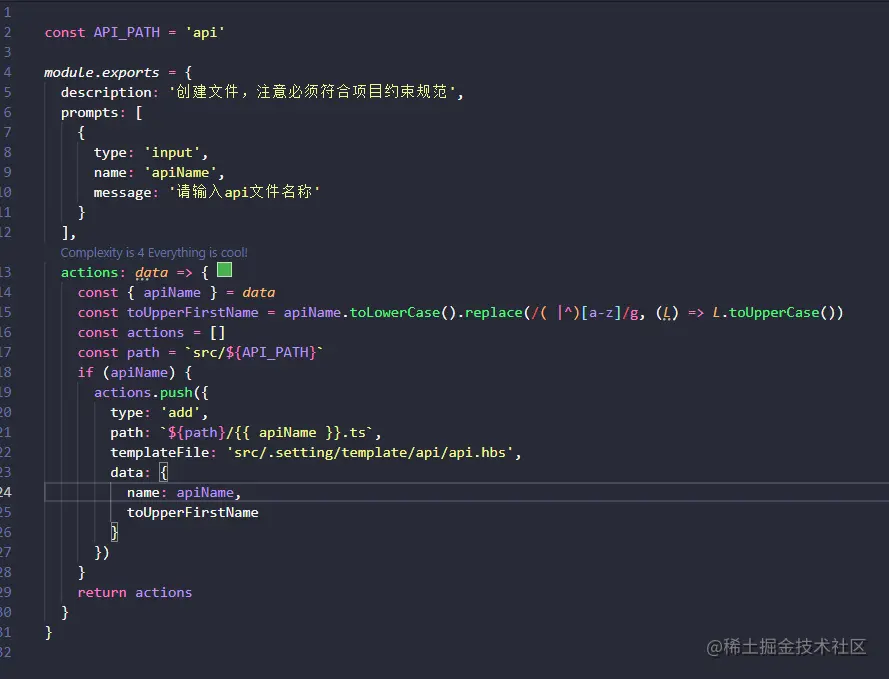Click the green square beside the data arrow function

point(225,270)
